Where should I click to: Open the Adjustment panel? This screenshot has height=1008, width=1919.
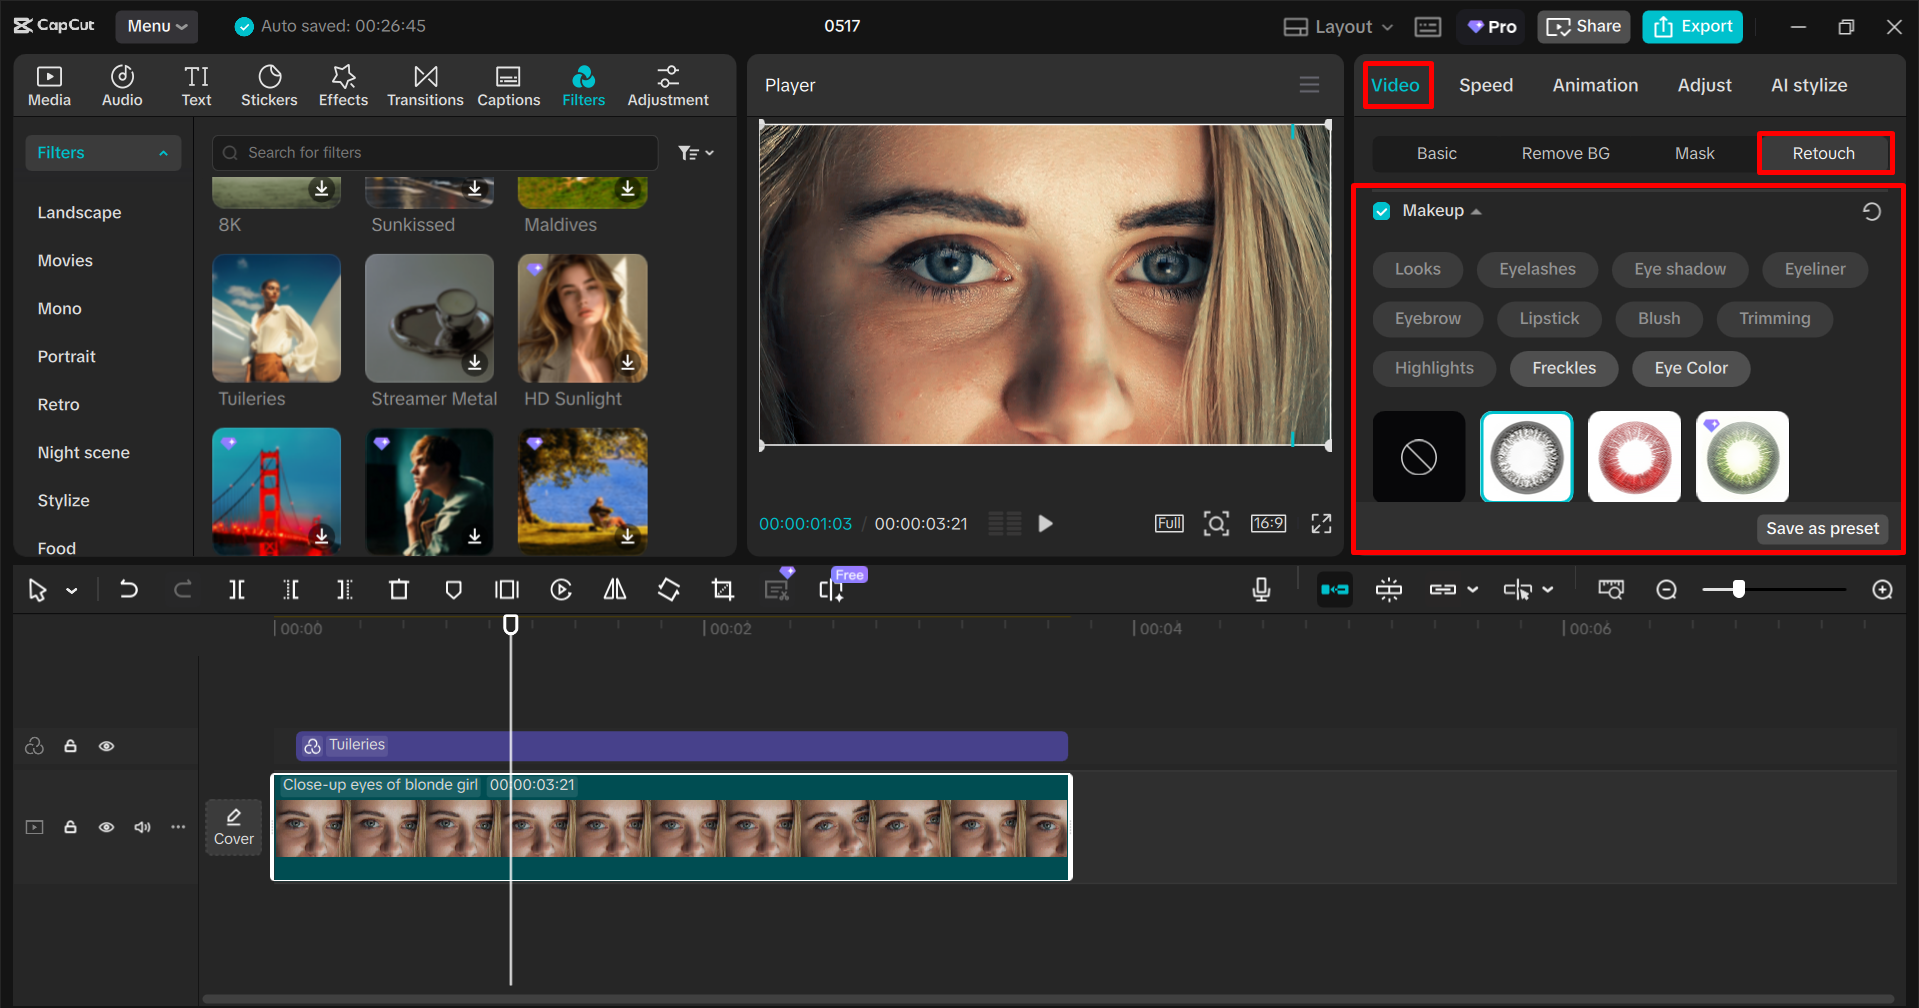[667, 84]
